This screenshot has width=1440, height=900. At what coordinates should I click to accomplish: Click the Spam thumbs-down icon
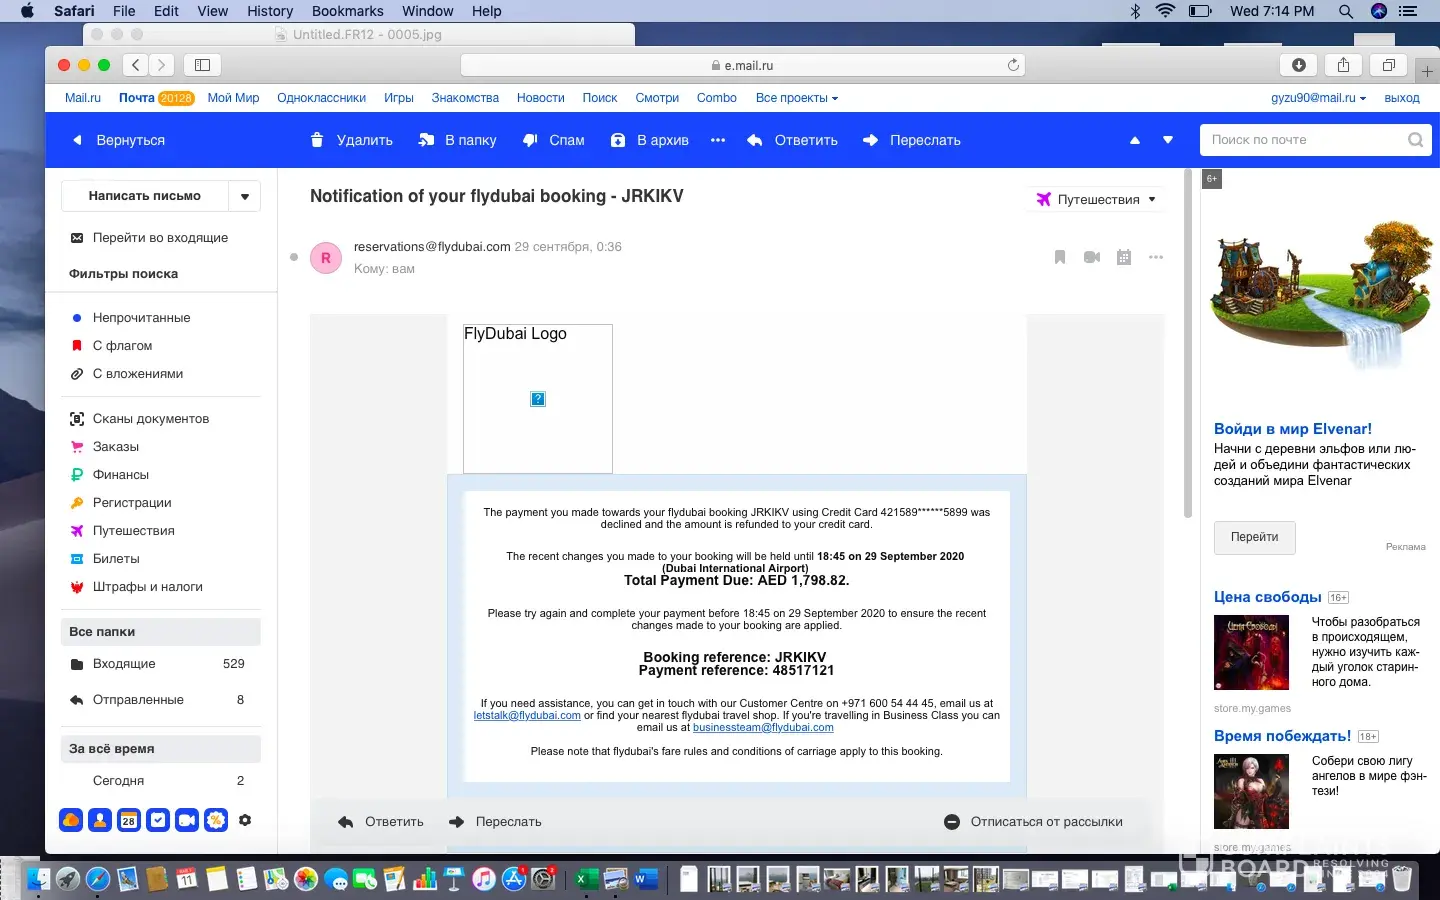531,140
